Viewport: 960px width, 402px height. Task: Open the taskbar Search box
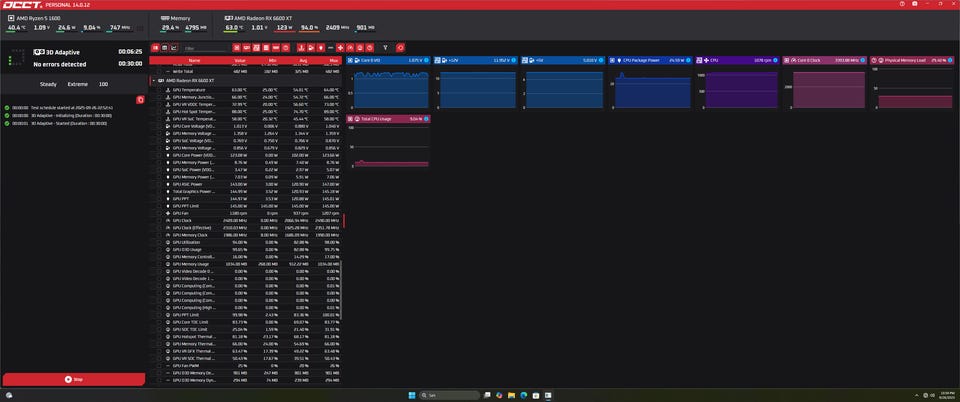(x=449, y=395)
